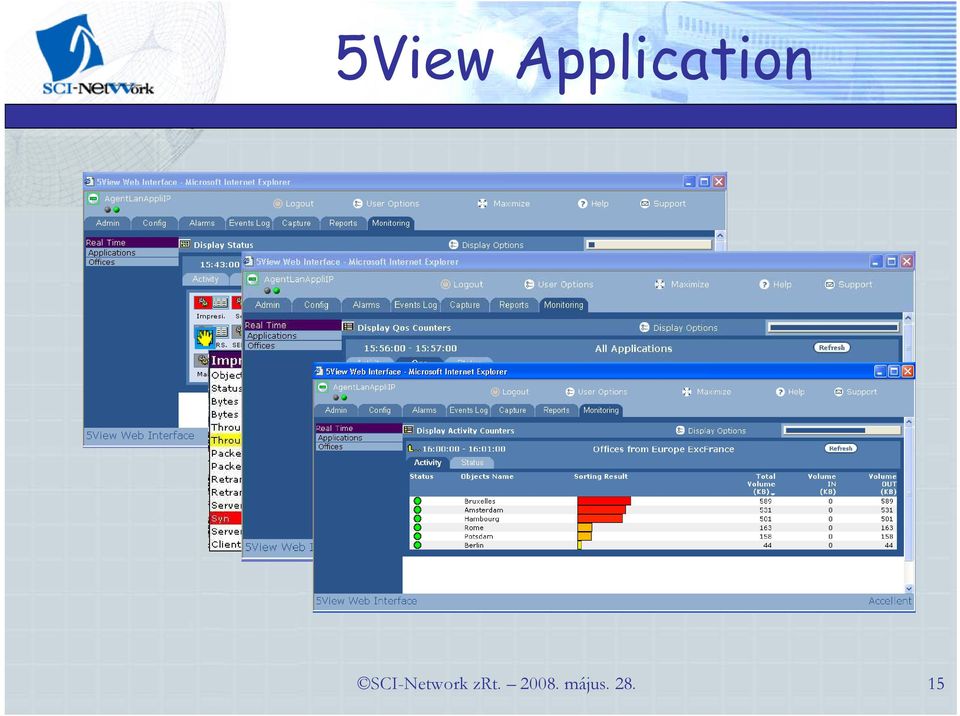Sort by the Volume IN (KB) column

822,484
